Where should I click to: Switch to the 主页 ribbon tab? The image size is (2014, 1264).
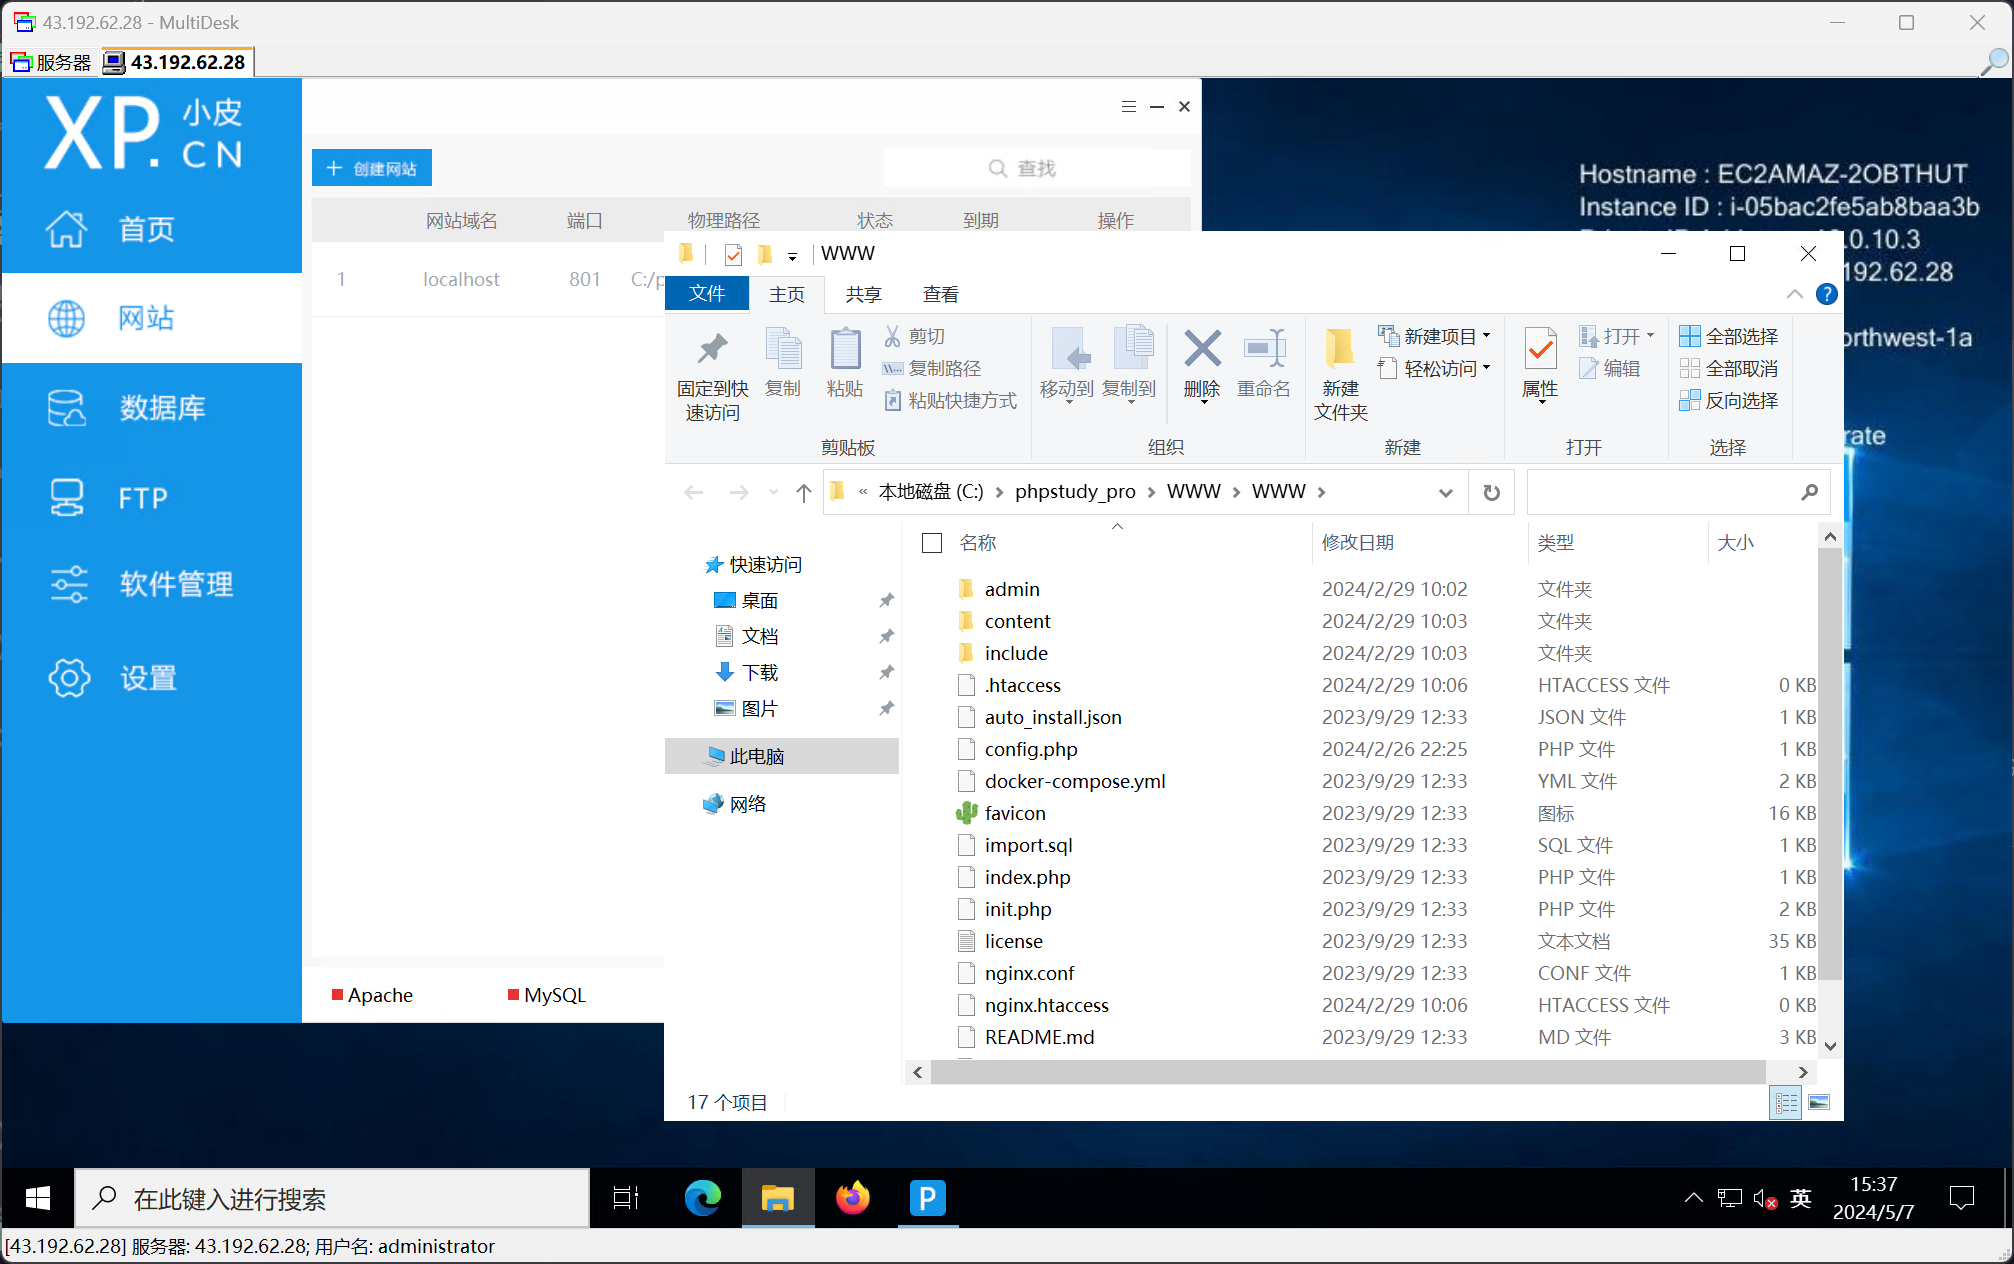click(787, 294)
